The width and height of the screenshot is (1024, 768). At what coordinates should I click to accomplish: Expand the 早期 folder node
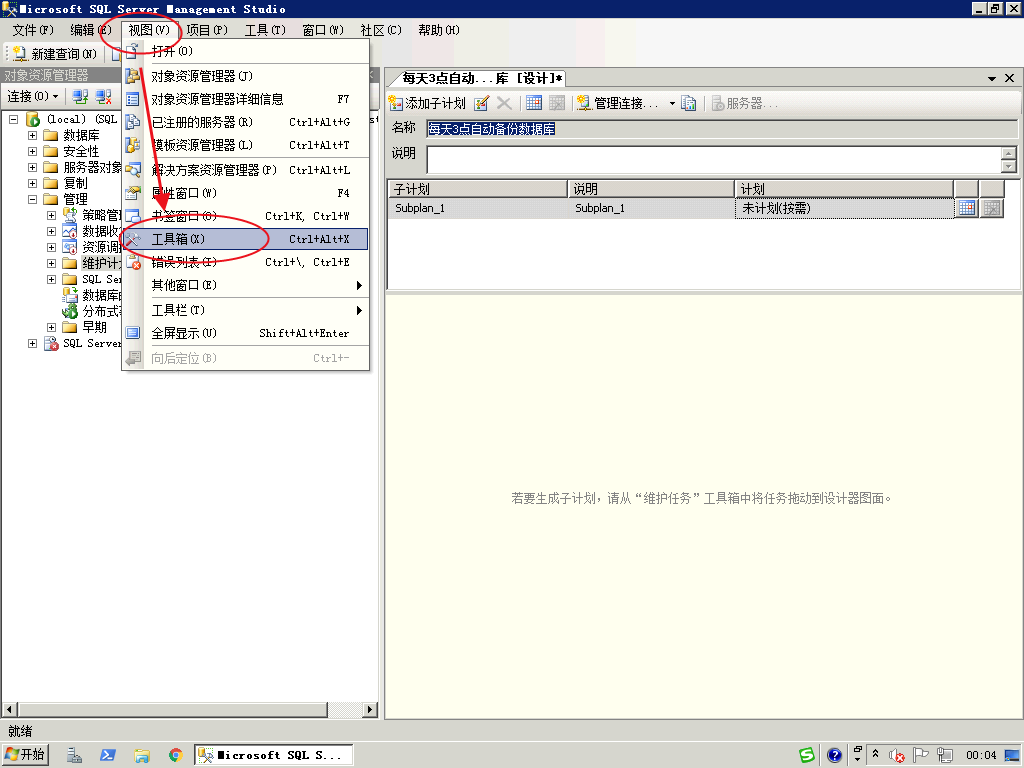pyautogui.click(x=51, y=327)
